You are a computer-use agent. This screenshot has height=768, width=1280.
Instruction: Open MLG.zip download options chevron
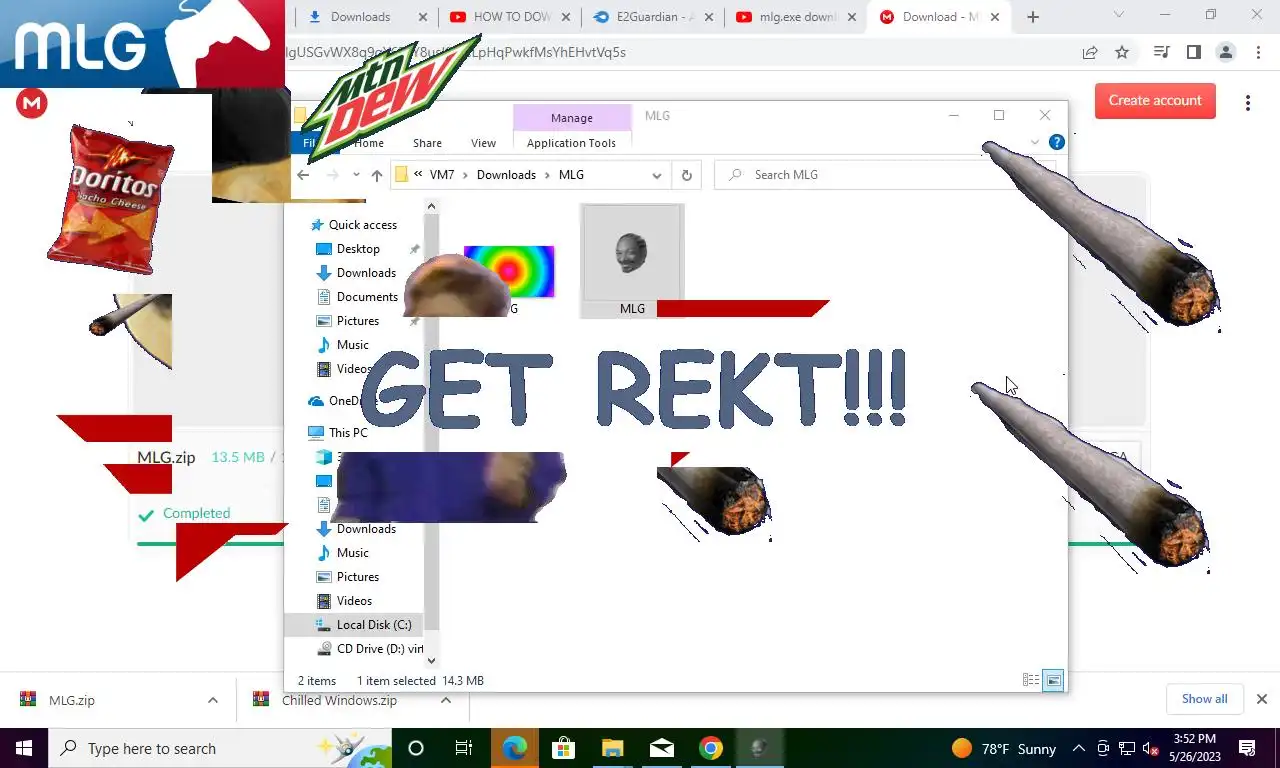click(x=212, y=700)
